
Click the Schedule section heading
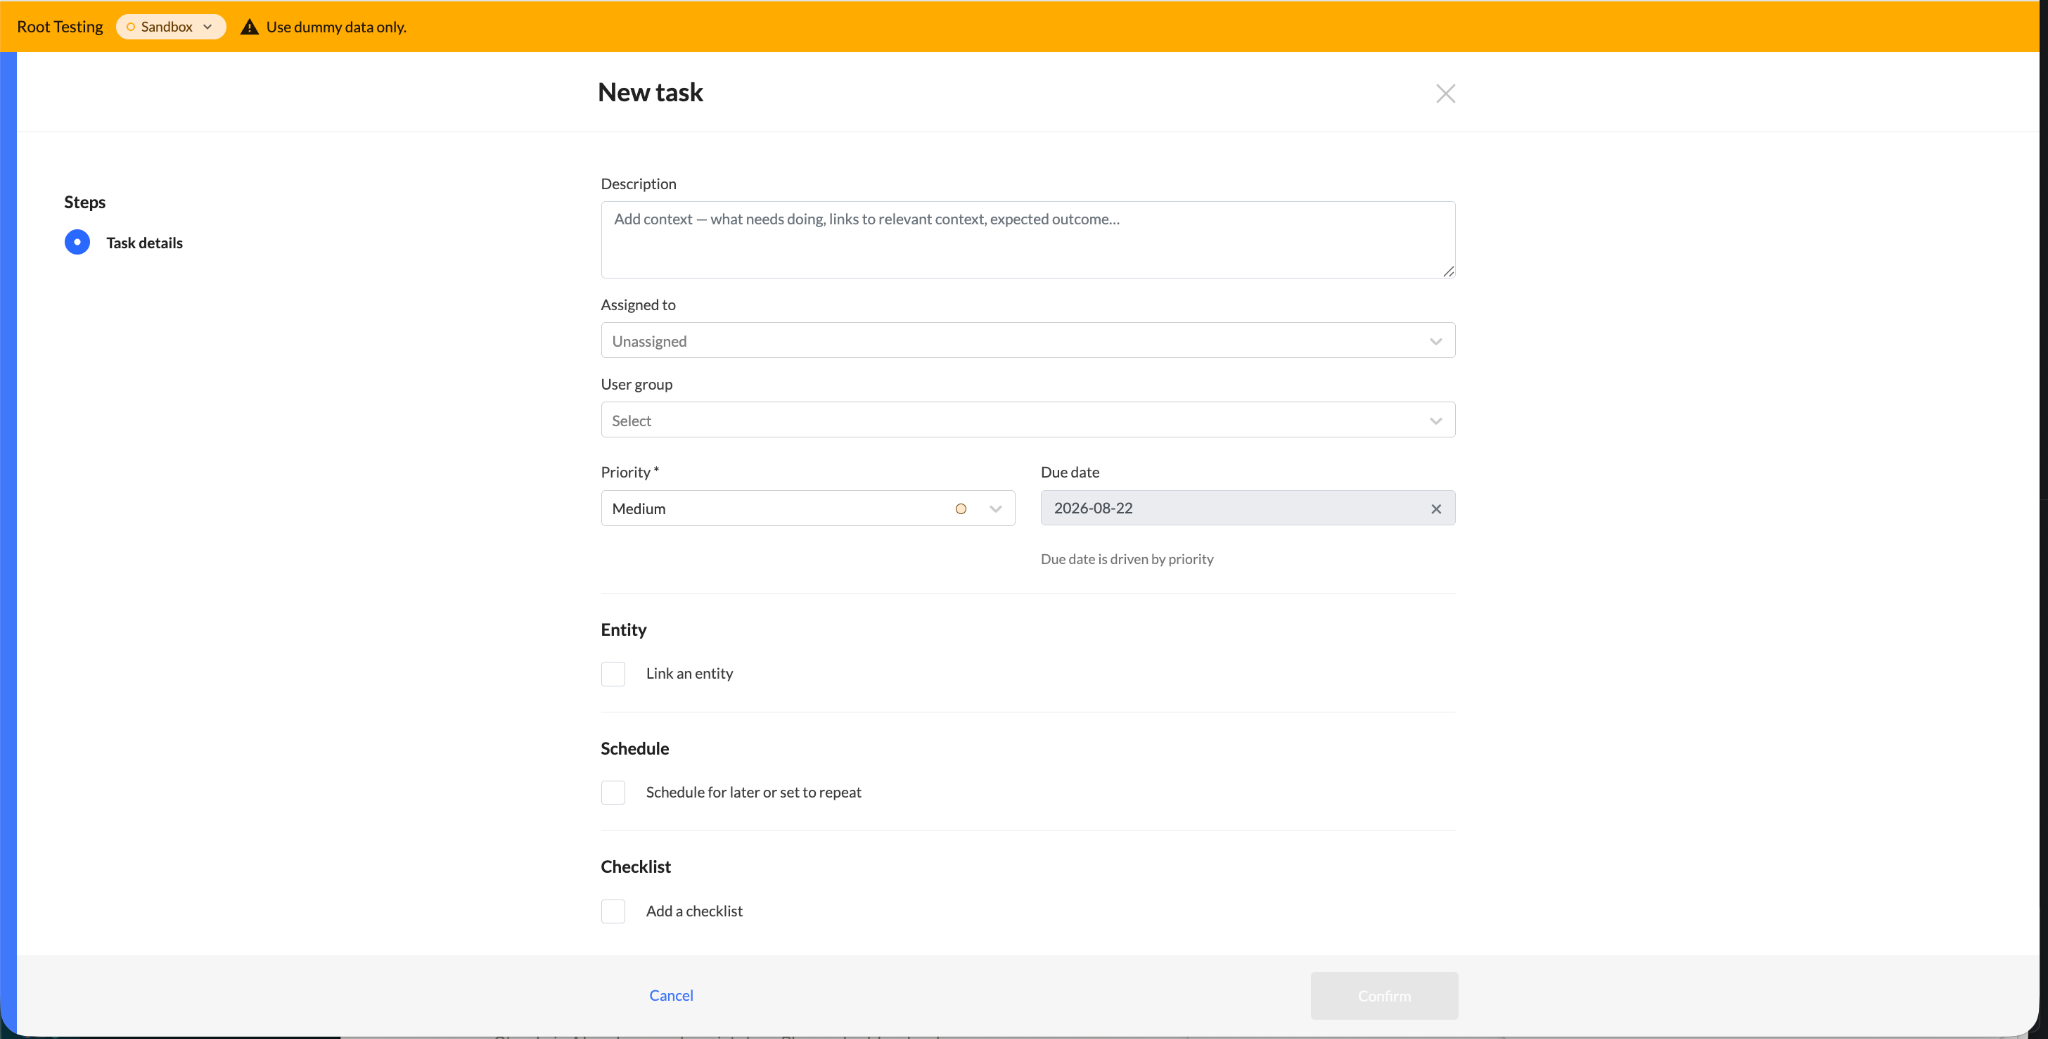(x=635, y=749)
